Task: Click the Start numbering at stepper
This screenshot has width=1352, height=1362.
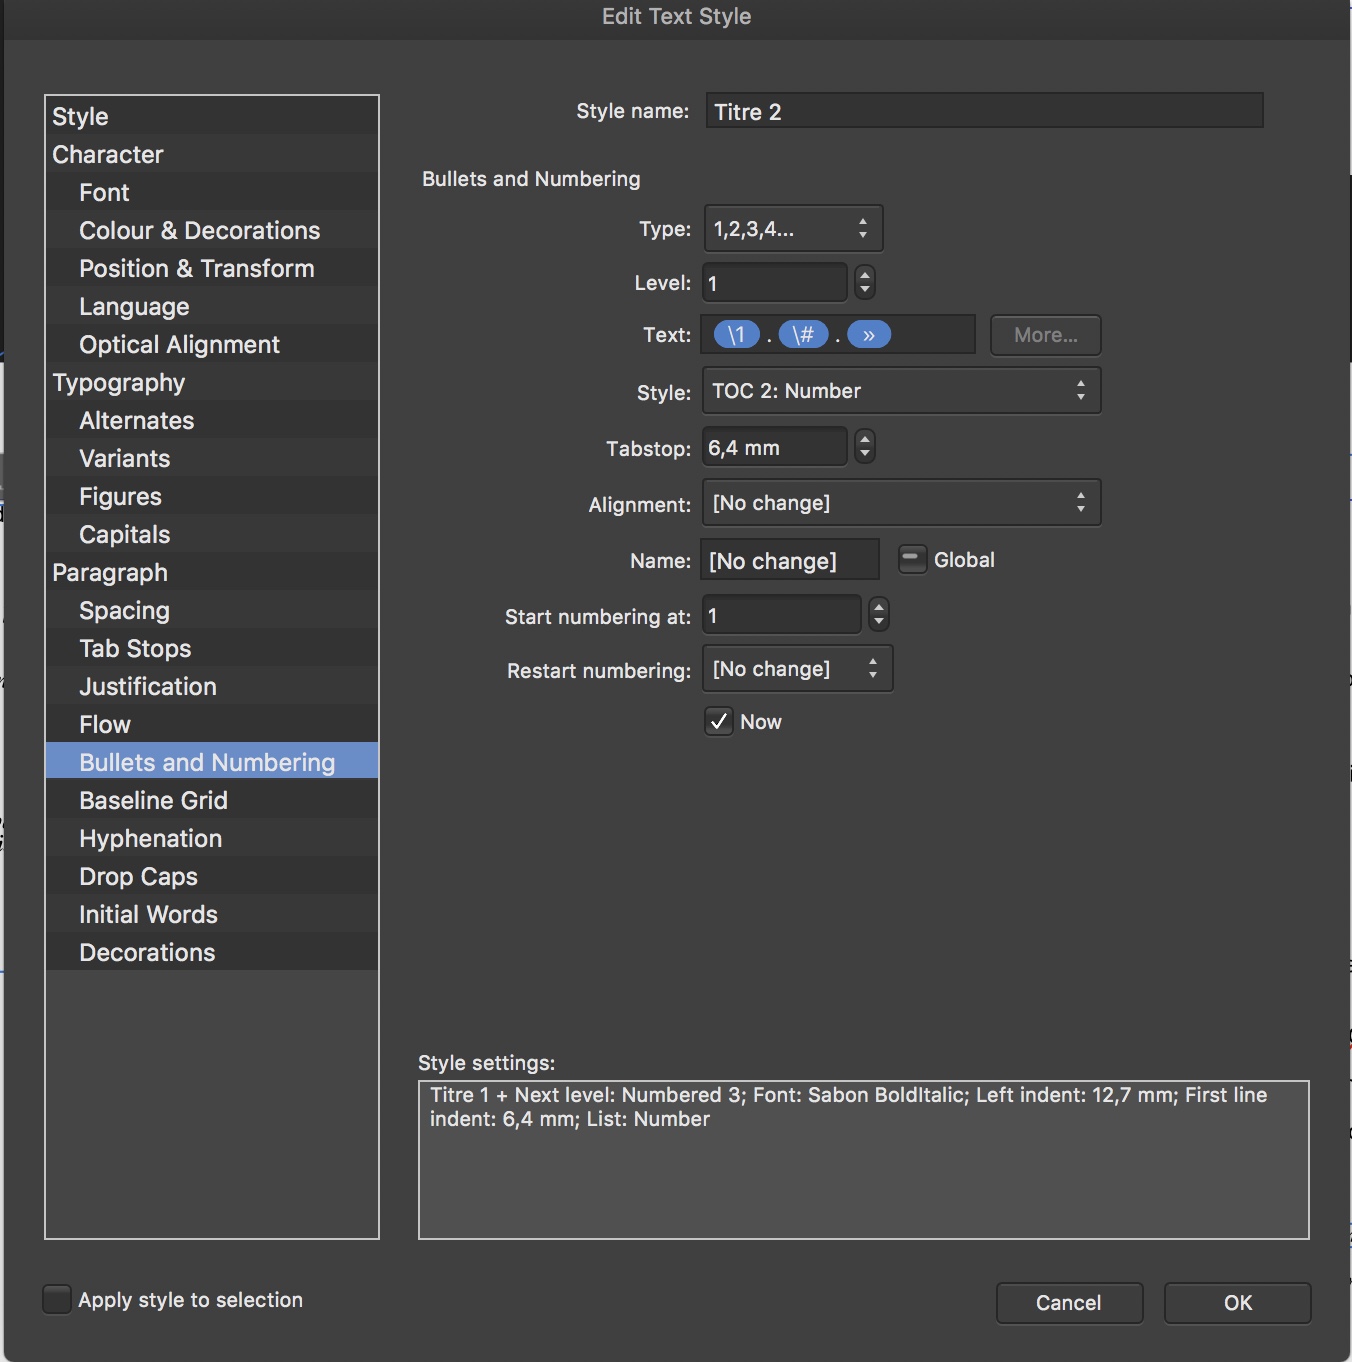Action: [879, 615]
